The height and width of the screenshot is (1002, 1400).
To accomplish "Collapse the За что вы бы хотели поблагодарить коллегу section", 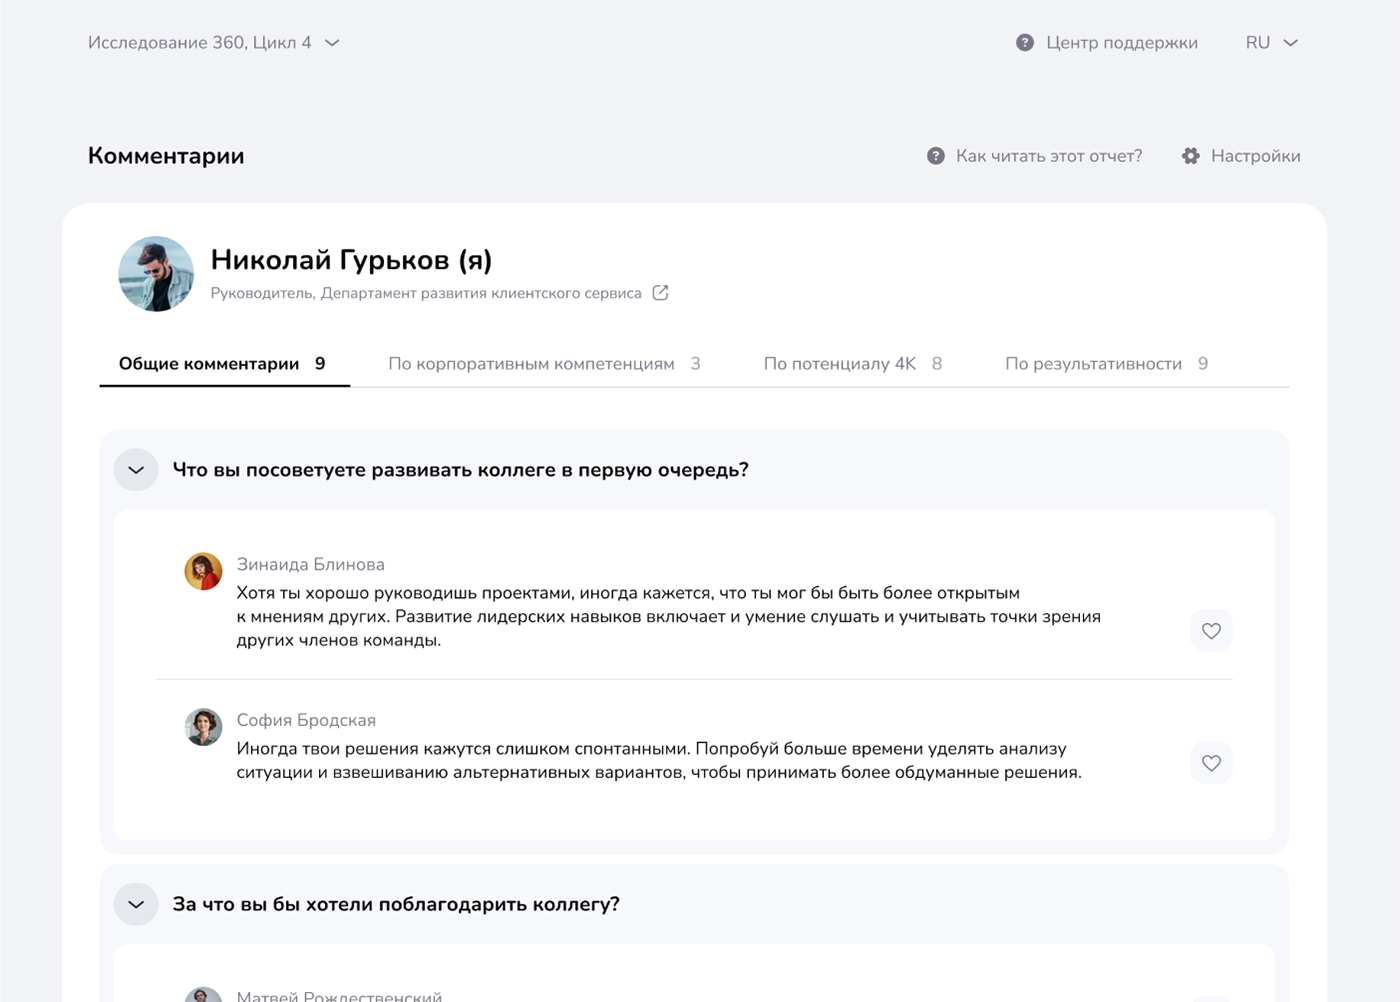I will click(136, 903).
